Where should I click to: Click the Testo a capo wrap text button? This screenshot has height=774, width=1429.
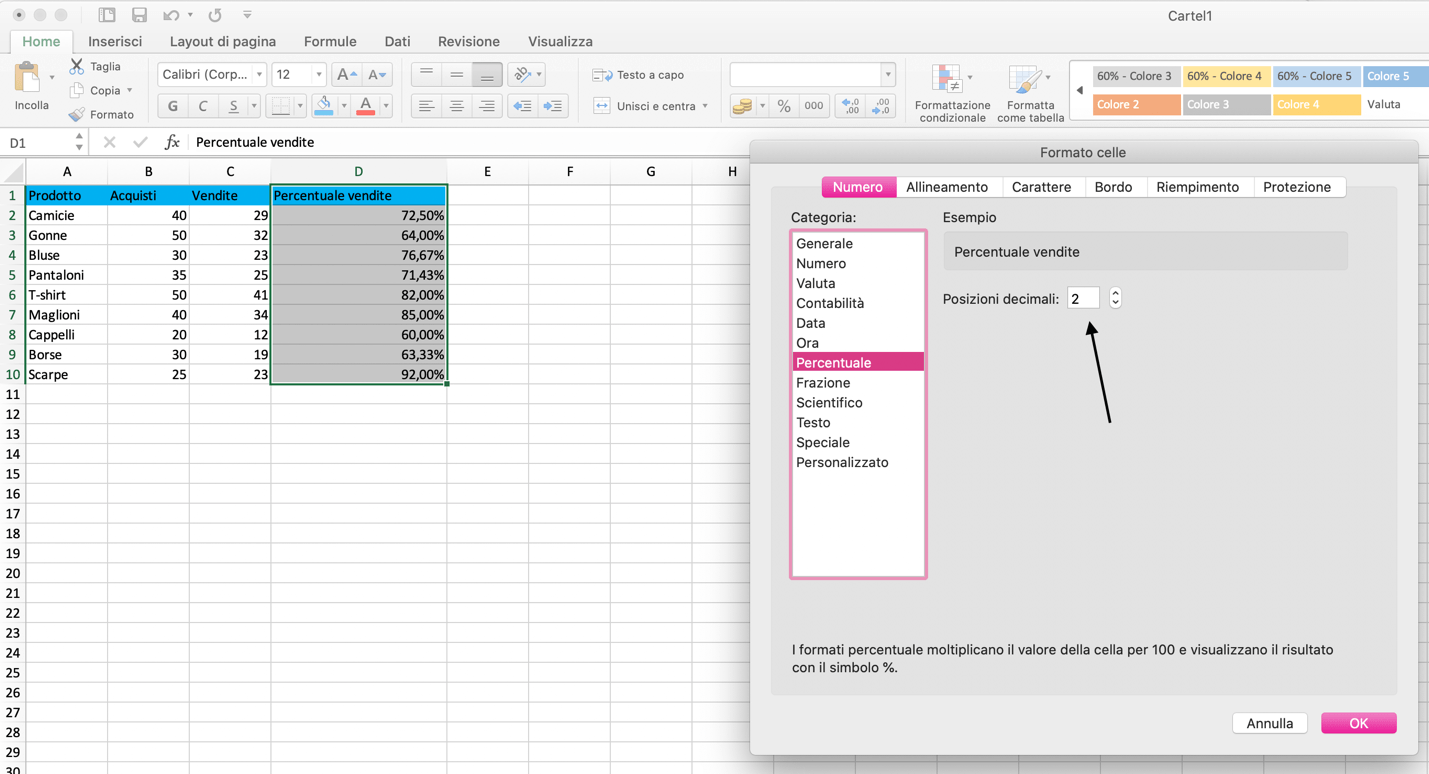pyautogui.click(x=638, y=75)
